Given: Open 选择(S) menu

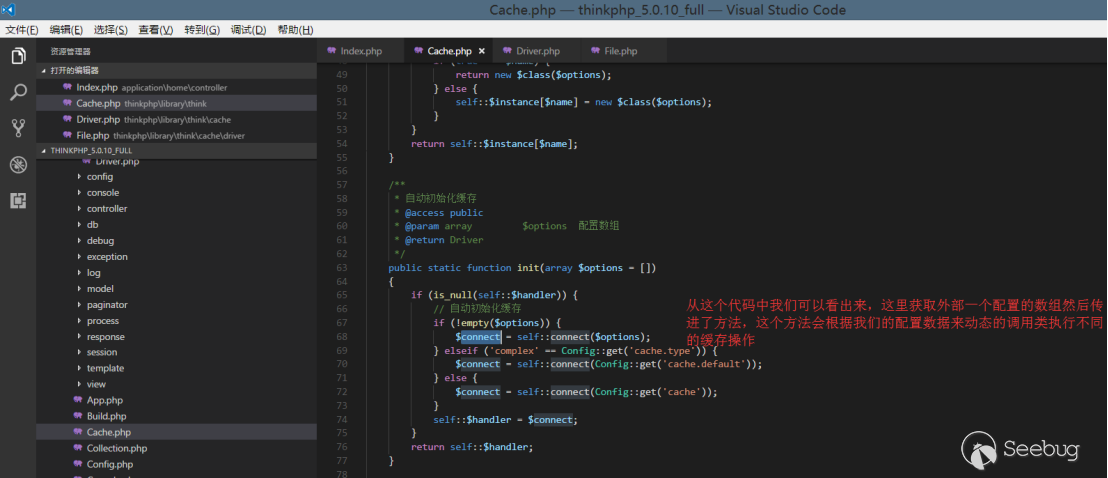Looking at the screenshot, I should point(110,30).
